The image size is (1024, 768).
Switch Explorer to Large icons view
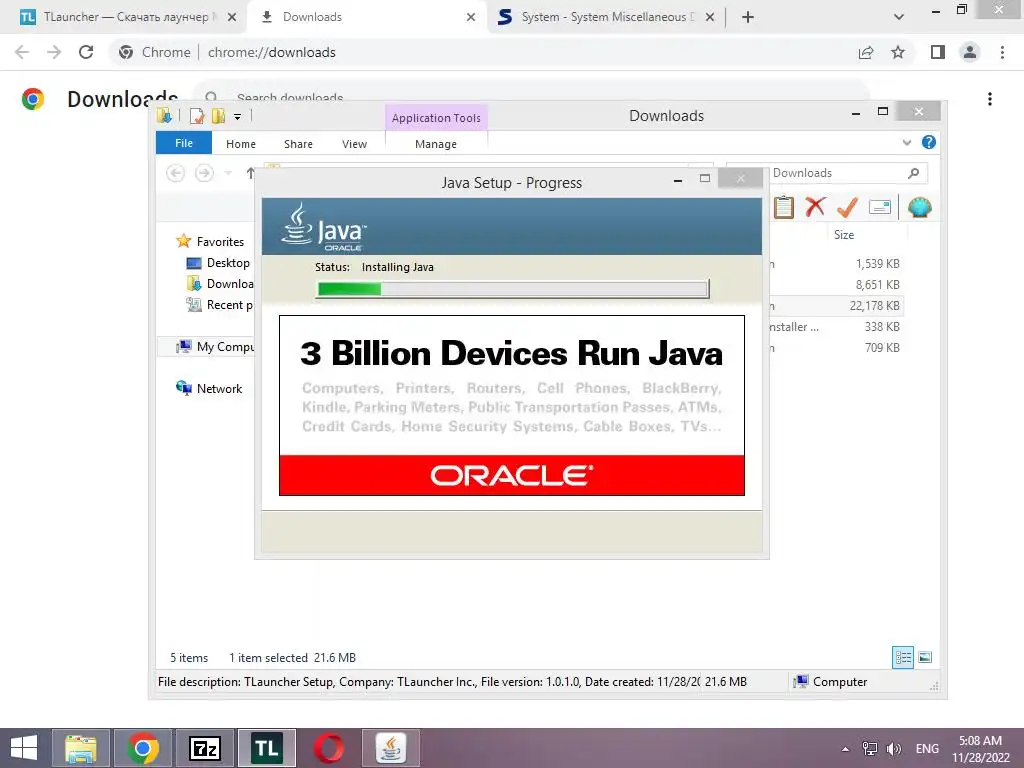click(925, 657)
